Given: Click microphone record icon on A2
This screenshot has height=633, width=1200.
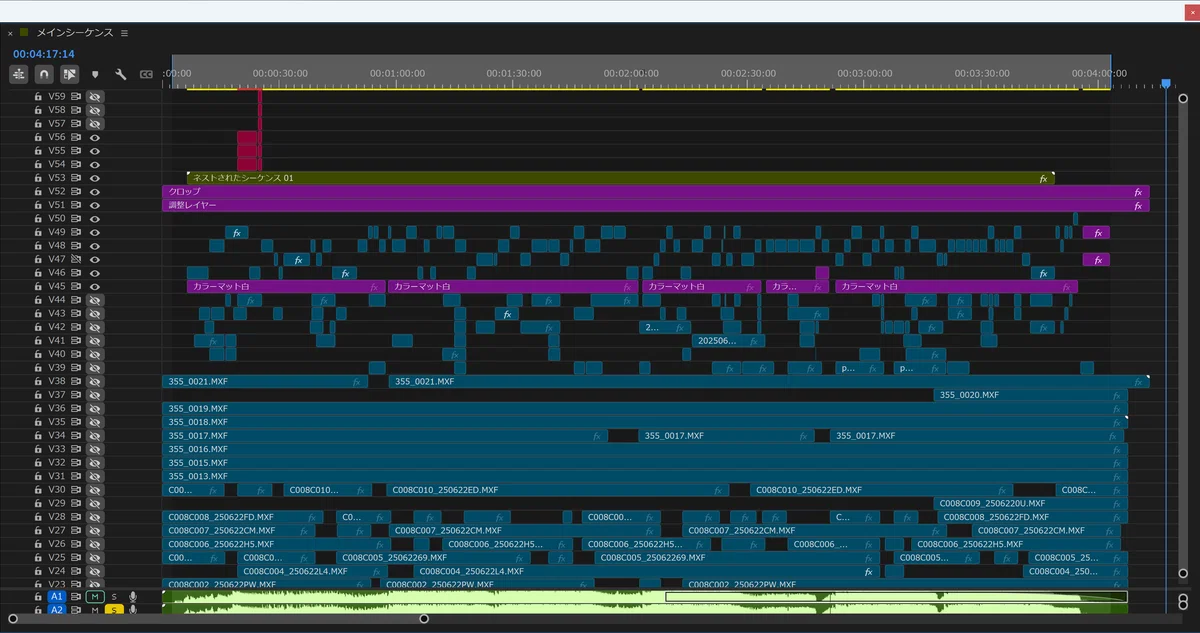Looking at the screenshot, I should [133, 610].
